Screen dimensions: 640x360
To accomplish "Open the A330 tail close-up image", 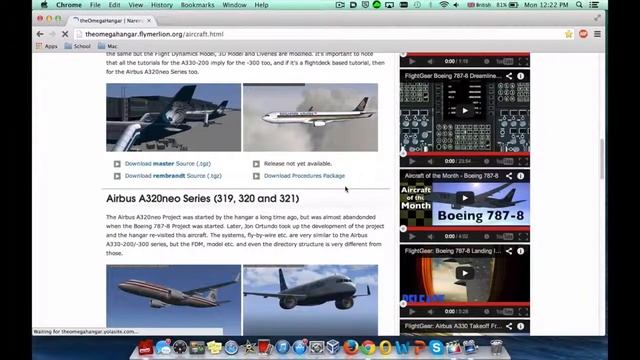I will (x=173, y=118).
